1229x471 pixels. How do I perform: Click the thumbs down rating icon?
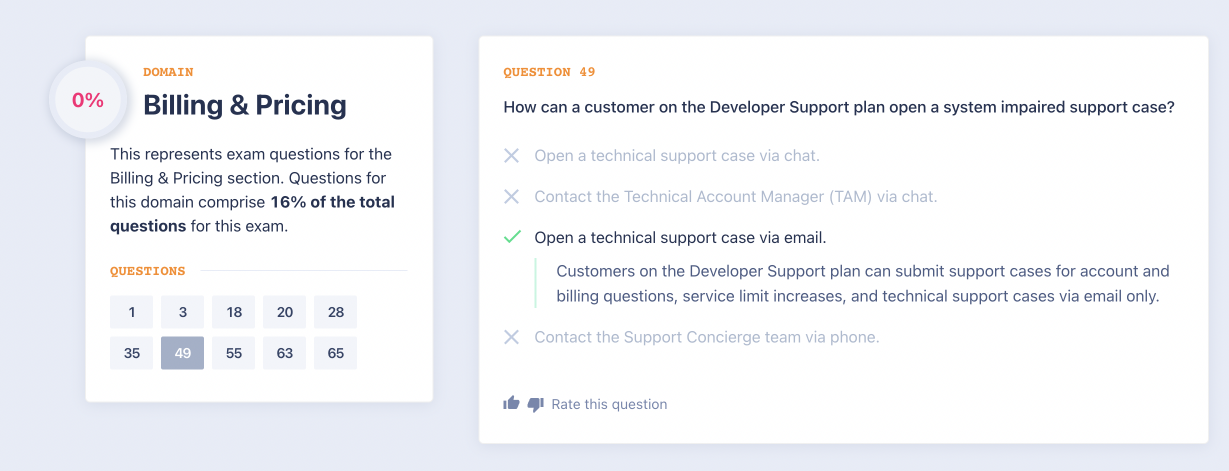(535, 405)
